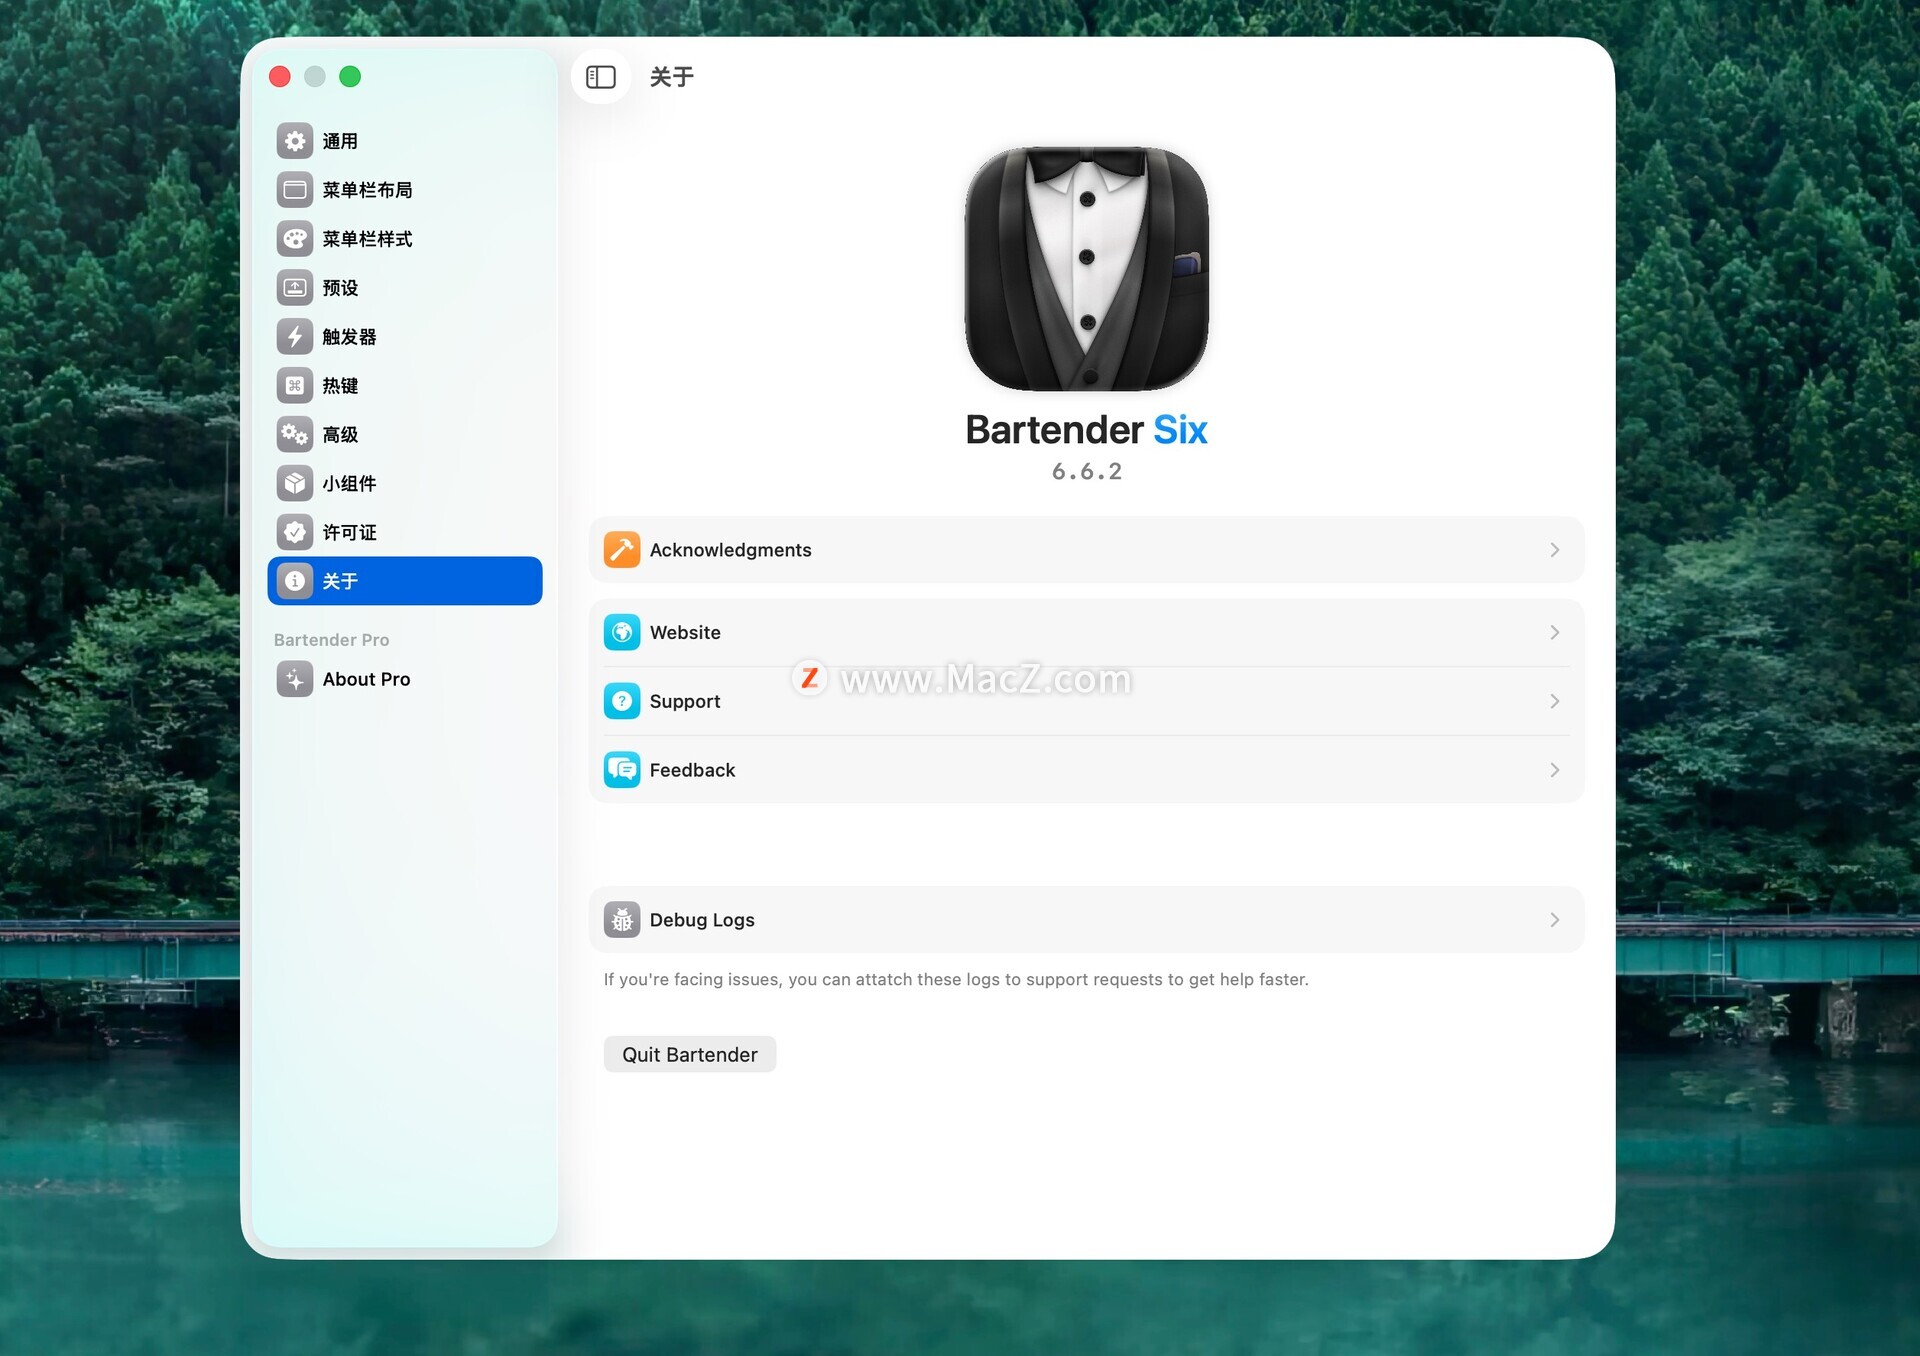Screen dimensions: 1920x1356
Task: Select 高级 in the sidebar
Action: click(x=405, y=435)
